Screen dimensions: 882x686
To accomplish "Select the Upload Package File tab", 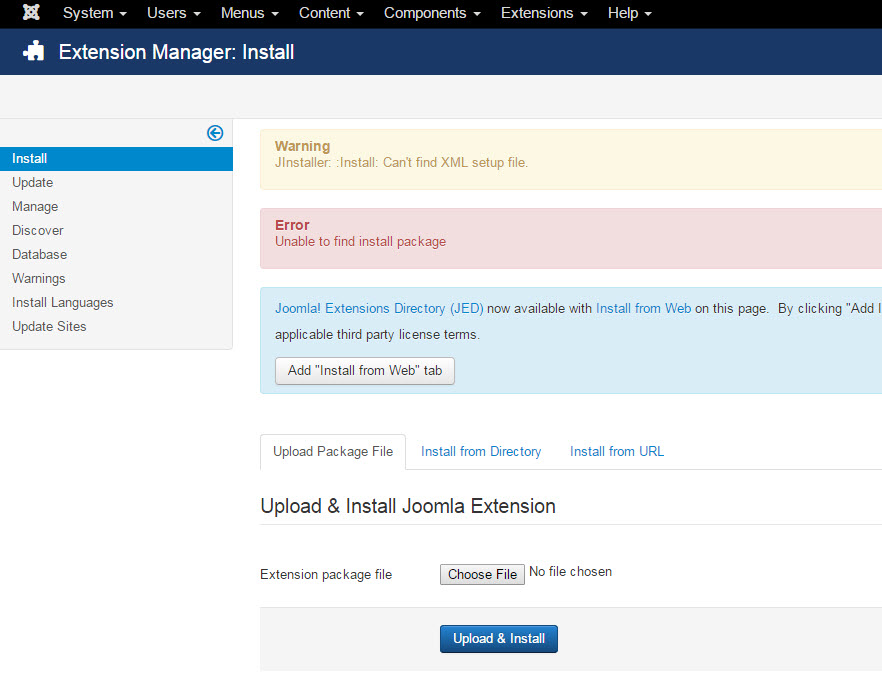I will click(333, 452).
